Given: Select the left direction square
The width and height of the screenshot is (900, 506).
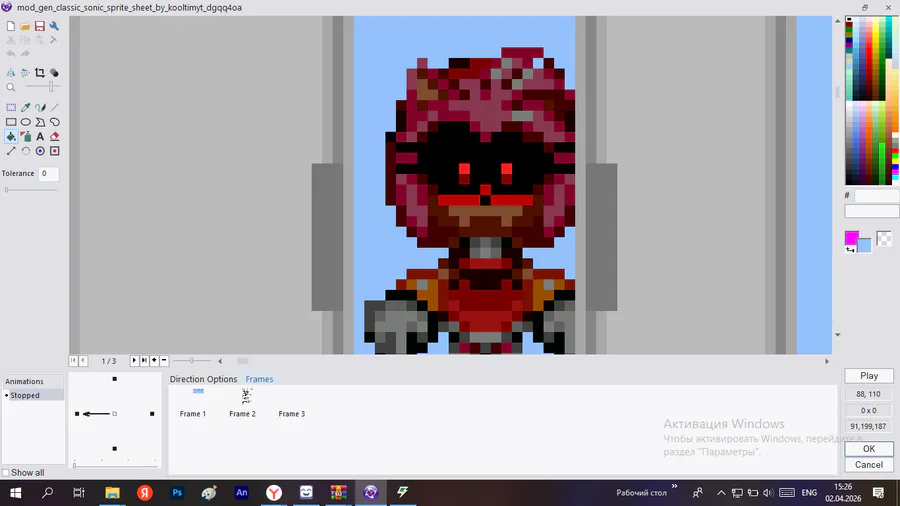Looking at the screenshot, I should coord(77,414).
